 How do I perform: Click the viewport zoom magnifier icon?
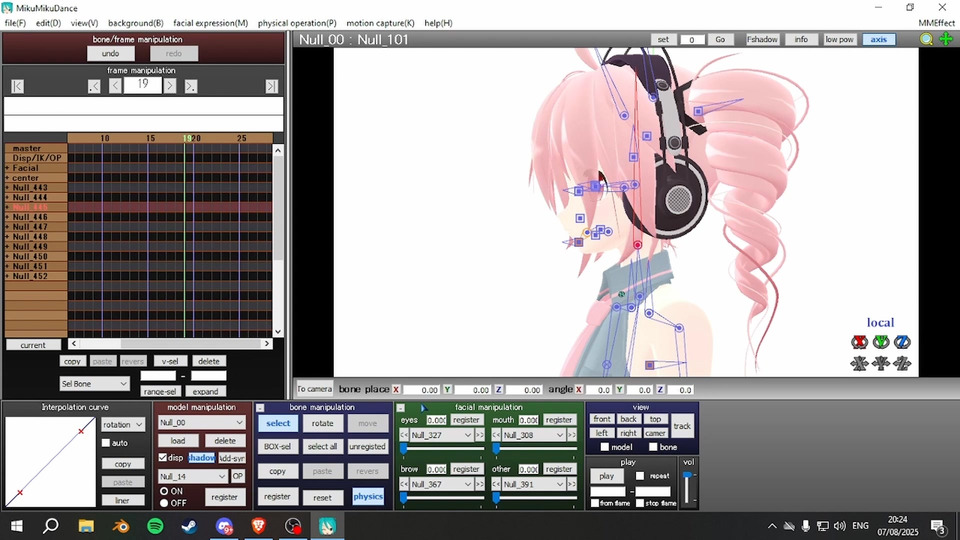[x=926, y=39]
